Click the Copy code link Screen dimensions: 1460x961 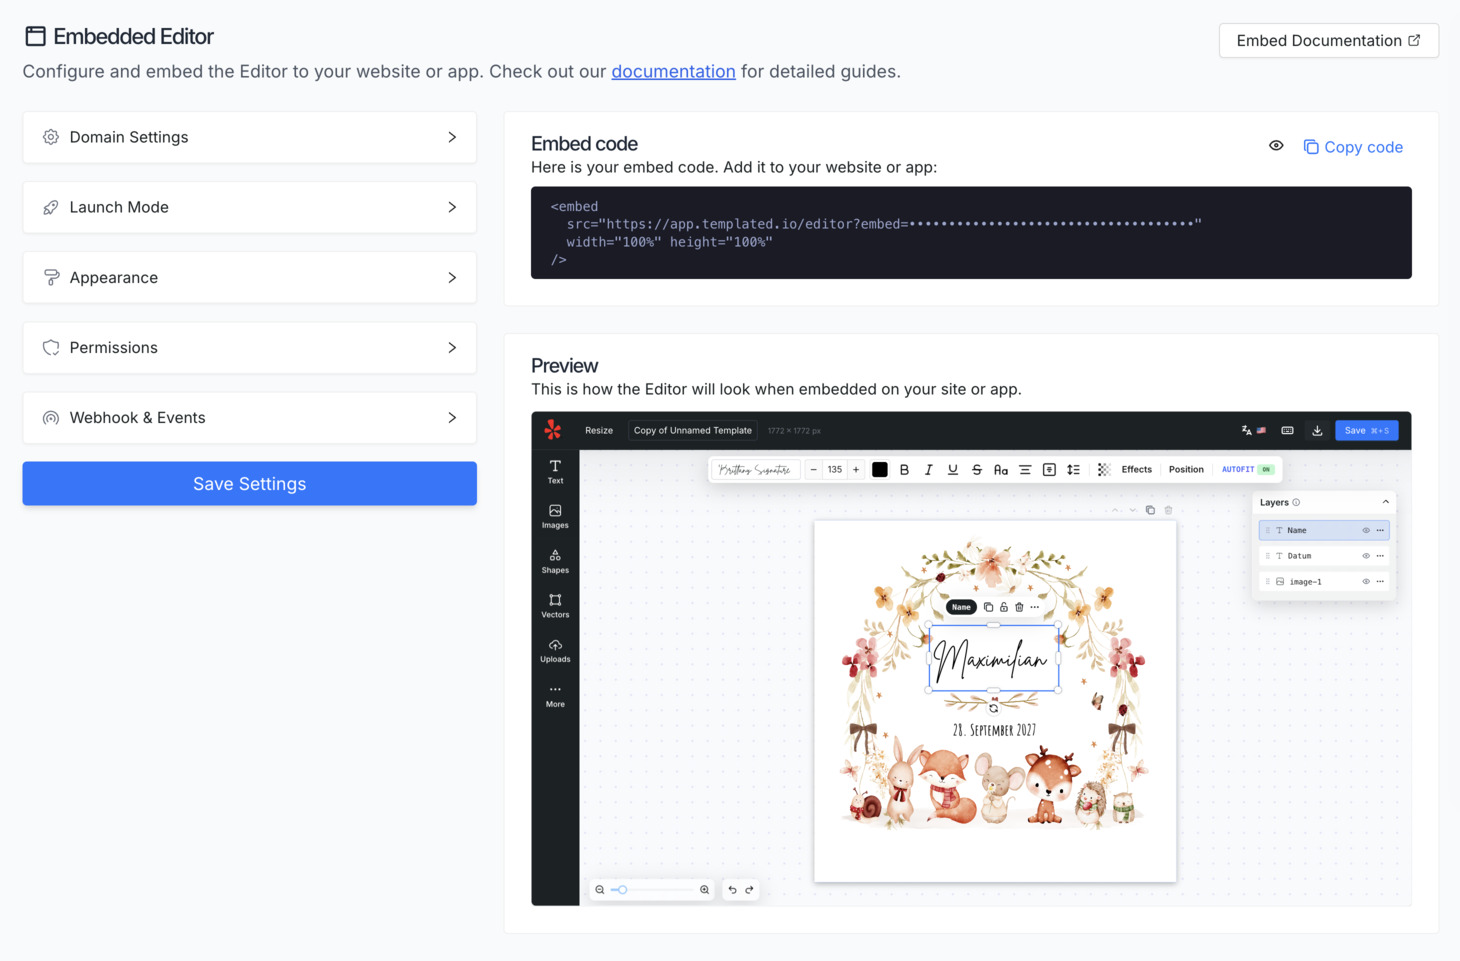[1353, 146]
